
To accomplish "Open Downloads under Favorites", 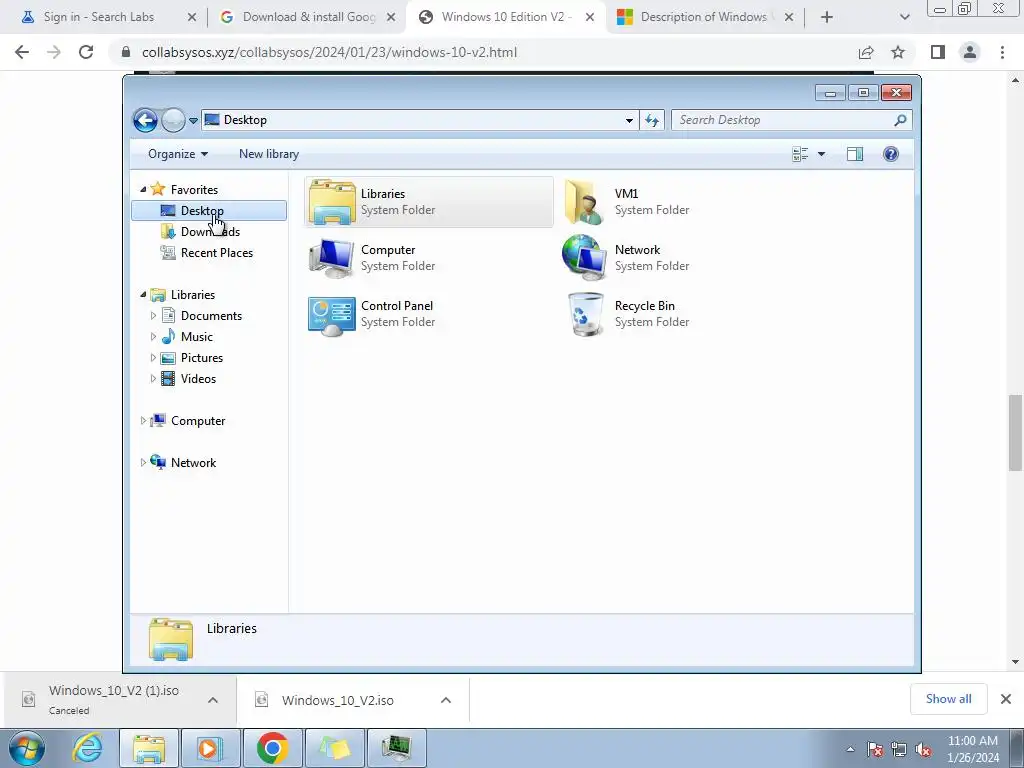I will pyautogui.click(x=210, y=232).
